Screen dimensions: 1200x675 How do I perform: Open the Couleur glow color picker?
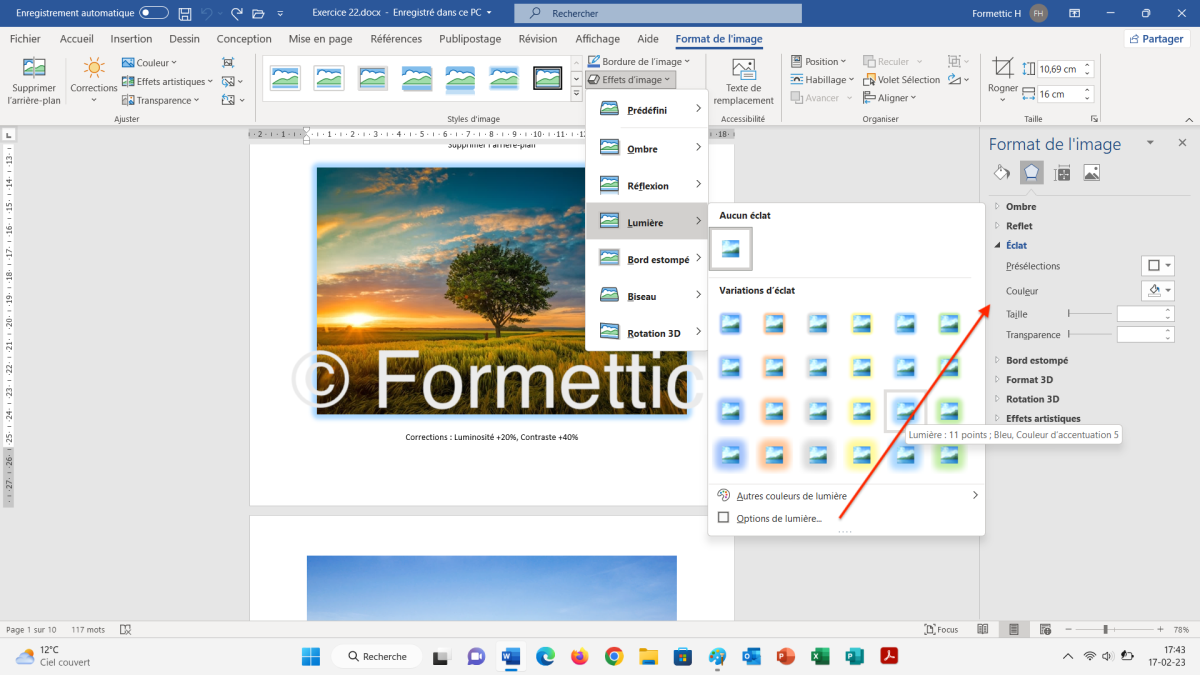[x=1157, y=290]
